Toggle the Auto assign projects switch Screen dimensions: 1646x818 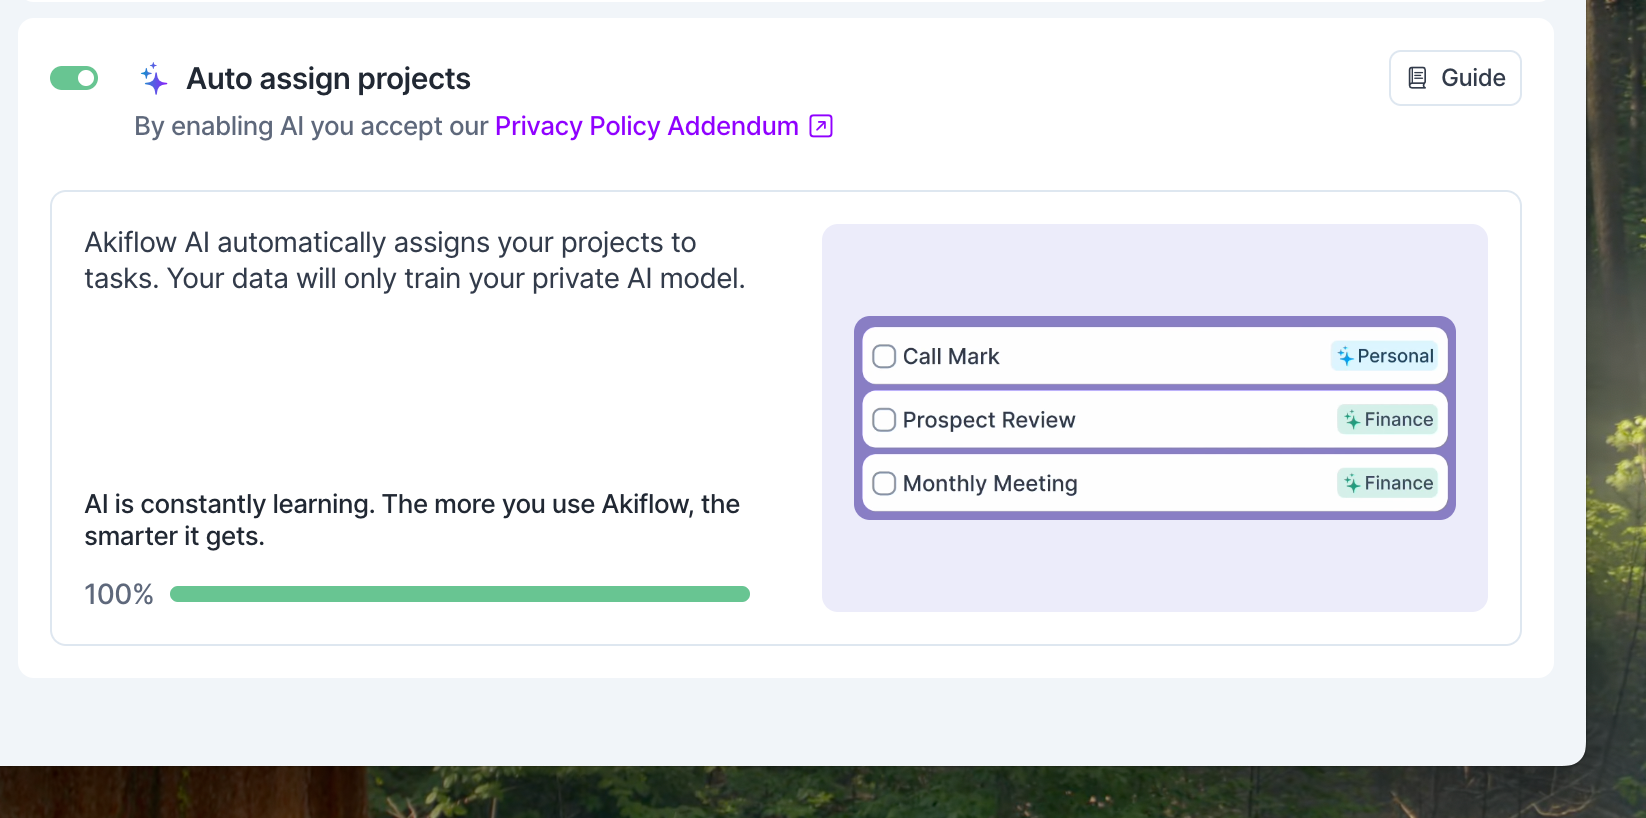[74, 78]
